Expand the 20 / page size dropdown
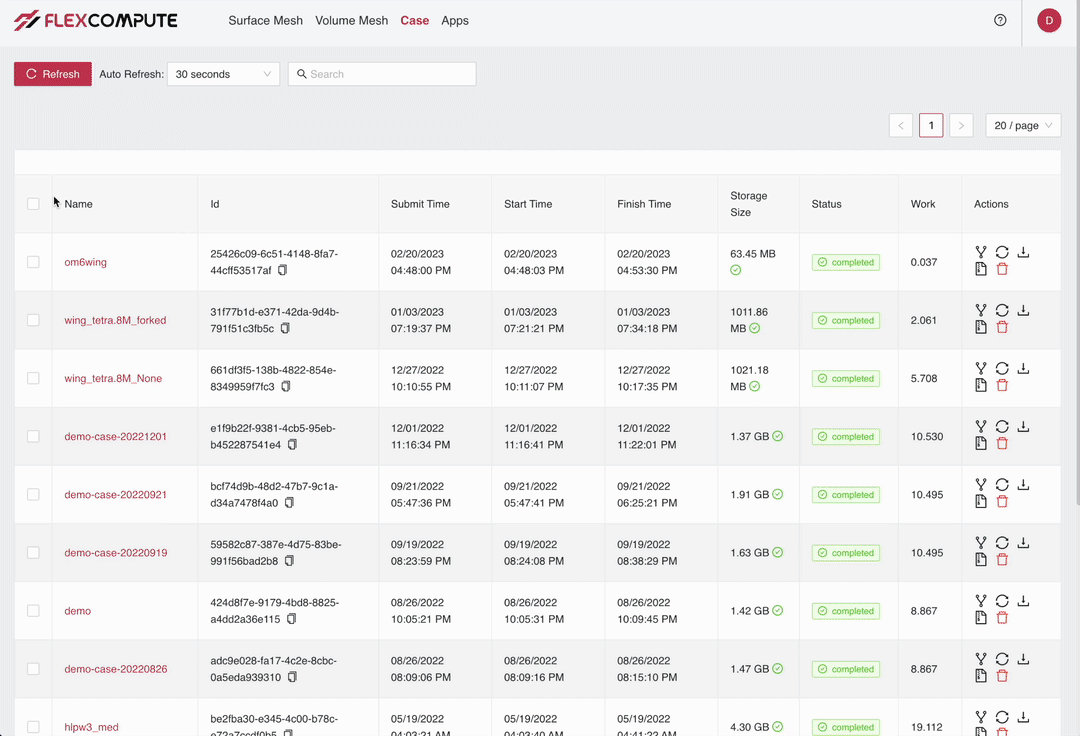Screen dimensions: 1080x736 pyautogui.click(x=1024, y=126)
